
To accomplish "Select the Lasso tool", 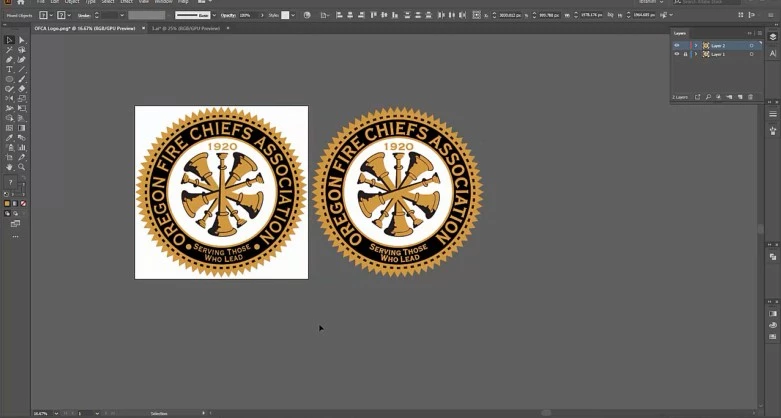I will pyautogui.click(x=21, y=50).
